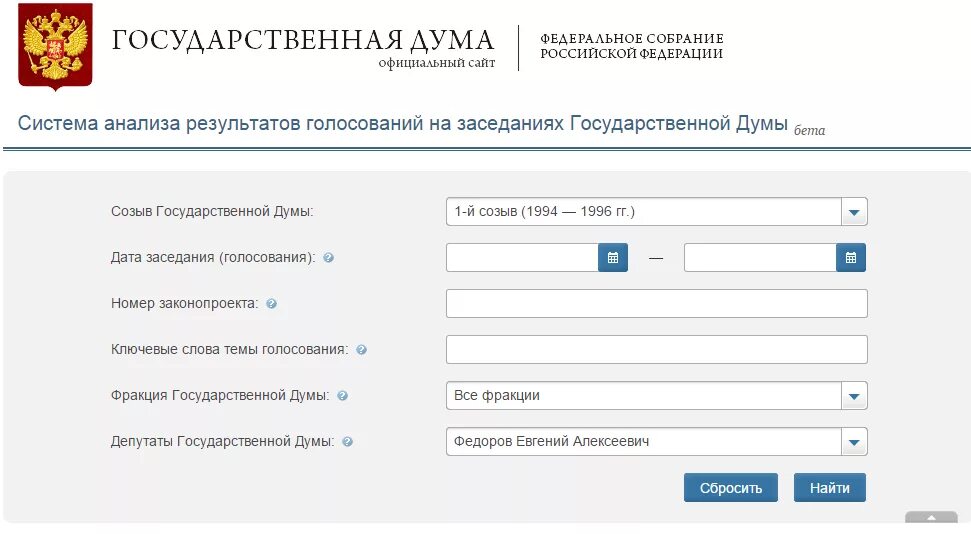Viewport: 971px width, 534px height.
Task: Click help icon beside Ключевые слова темы голосования
Action: click(x=362, y=350)
